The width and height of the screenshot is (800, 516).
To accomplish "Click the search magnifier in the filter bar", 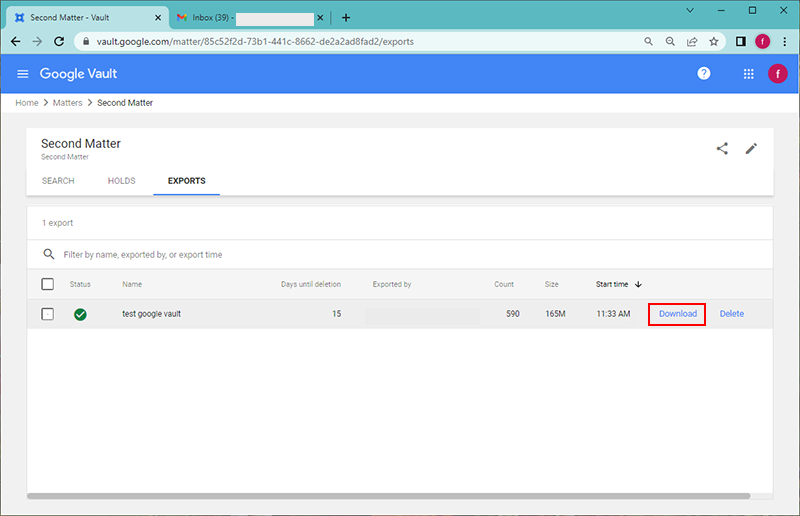I will pos(48,254).
